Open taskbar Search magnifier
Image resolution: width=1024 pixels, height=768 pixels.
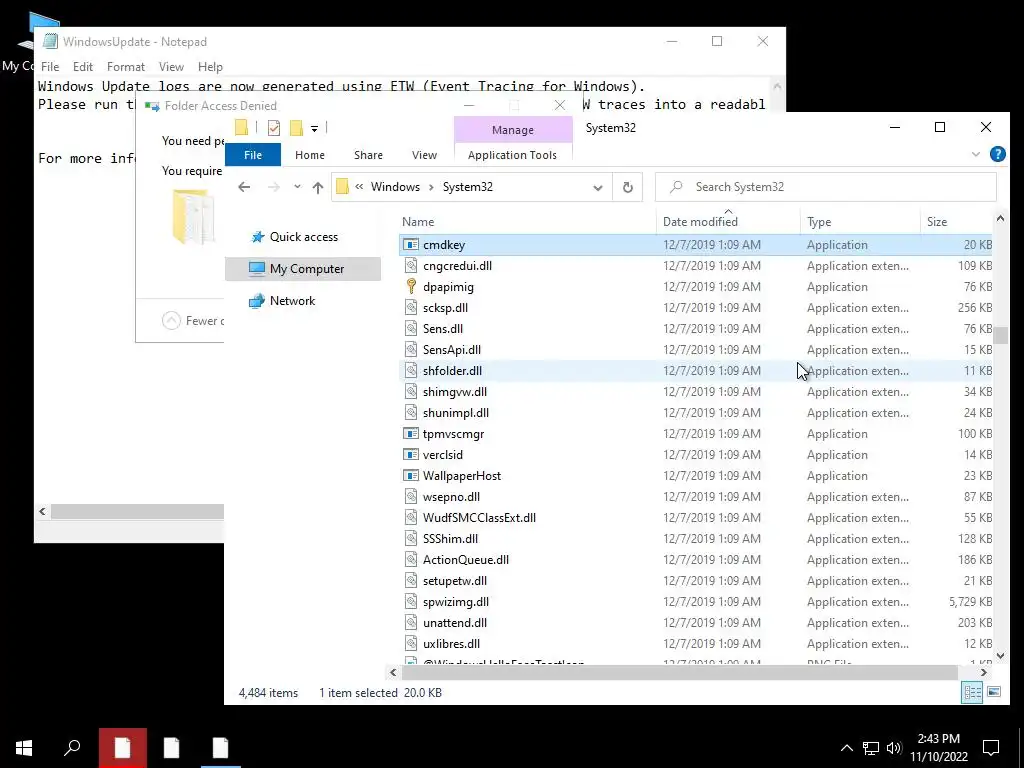tap(72, 748)
